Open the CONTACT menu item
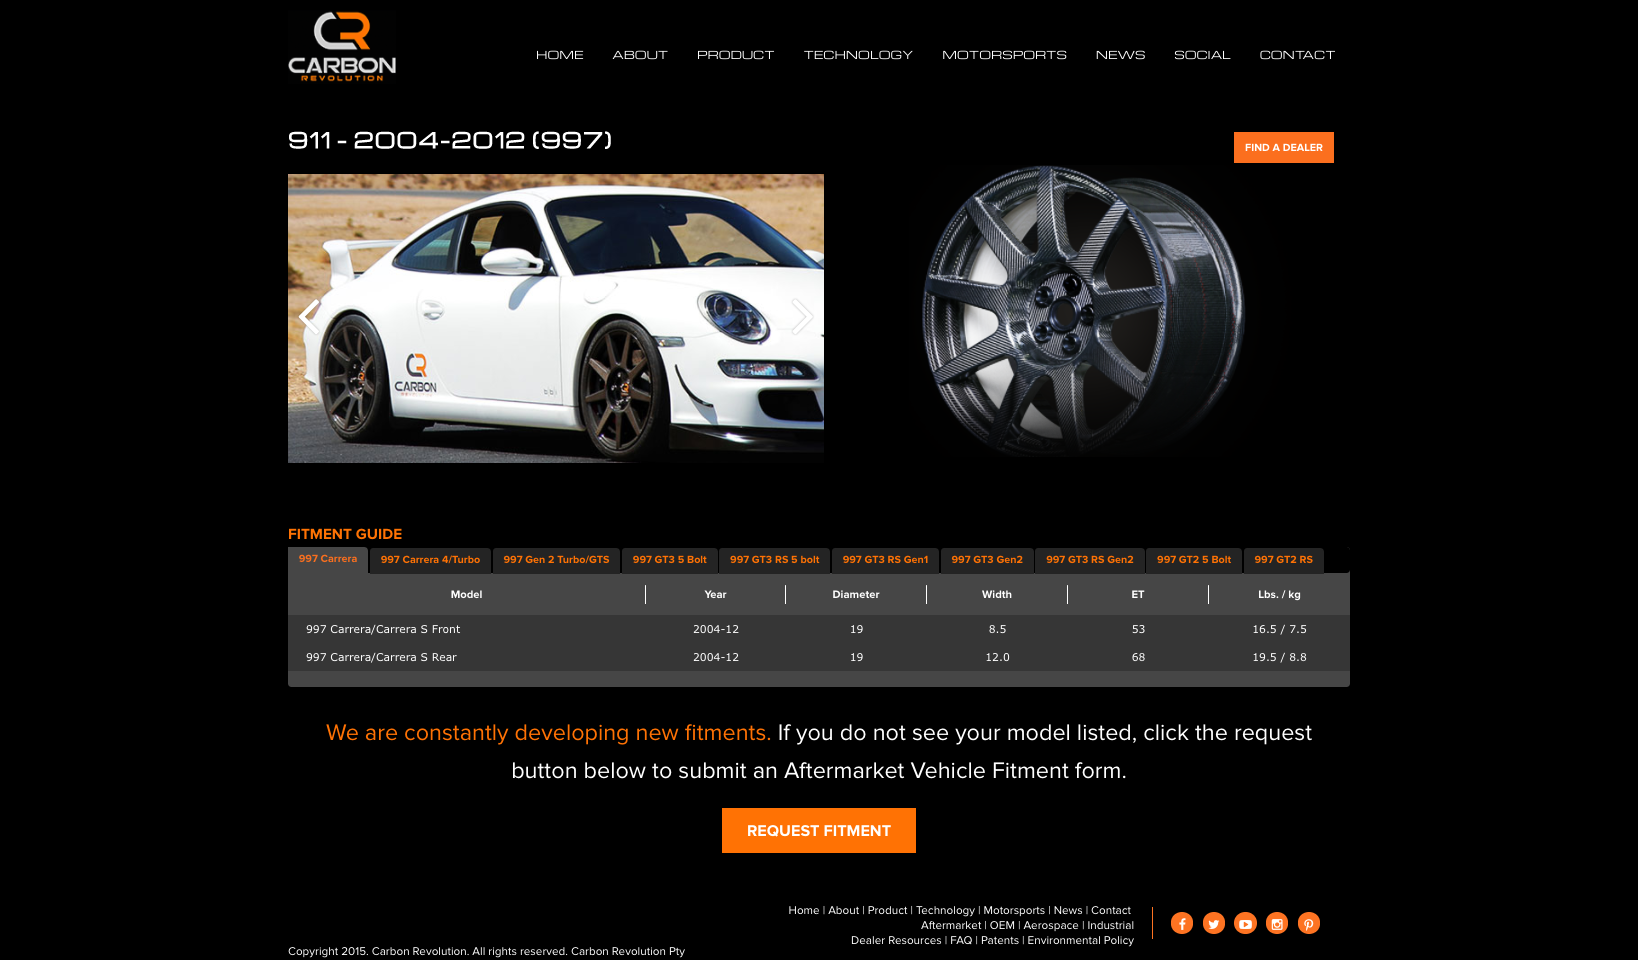Screen dimensions: 1638x960 point(1297,55)
